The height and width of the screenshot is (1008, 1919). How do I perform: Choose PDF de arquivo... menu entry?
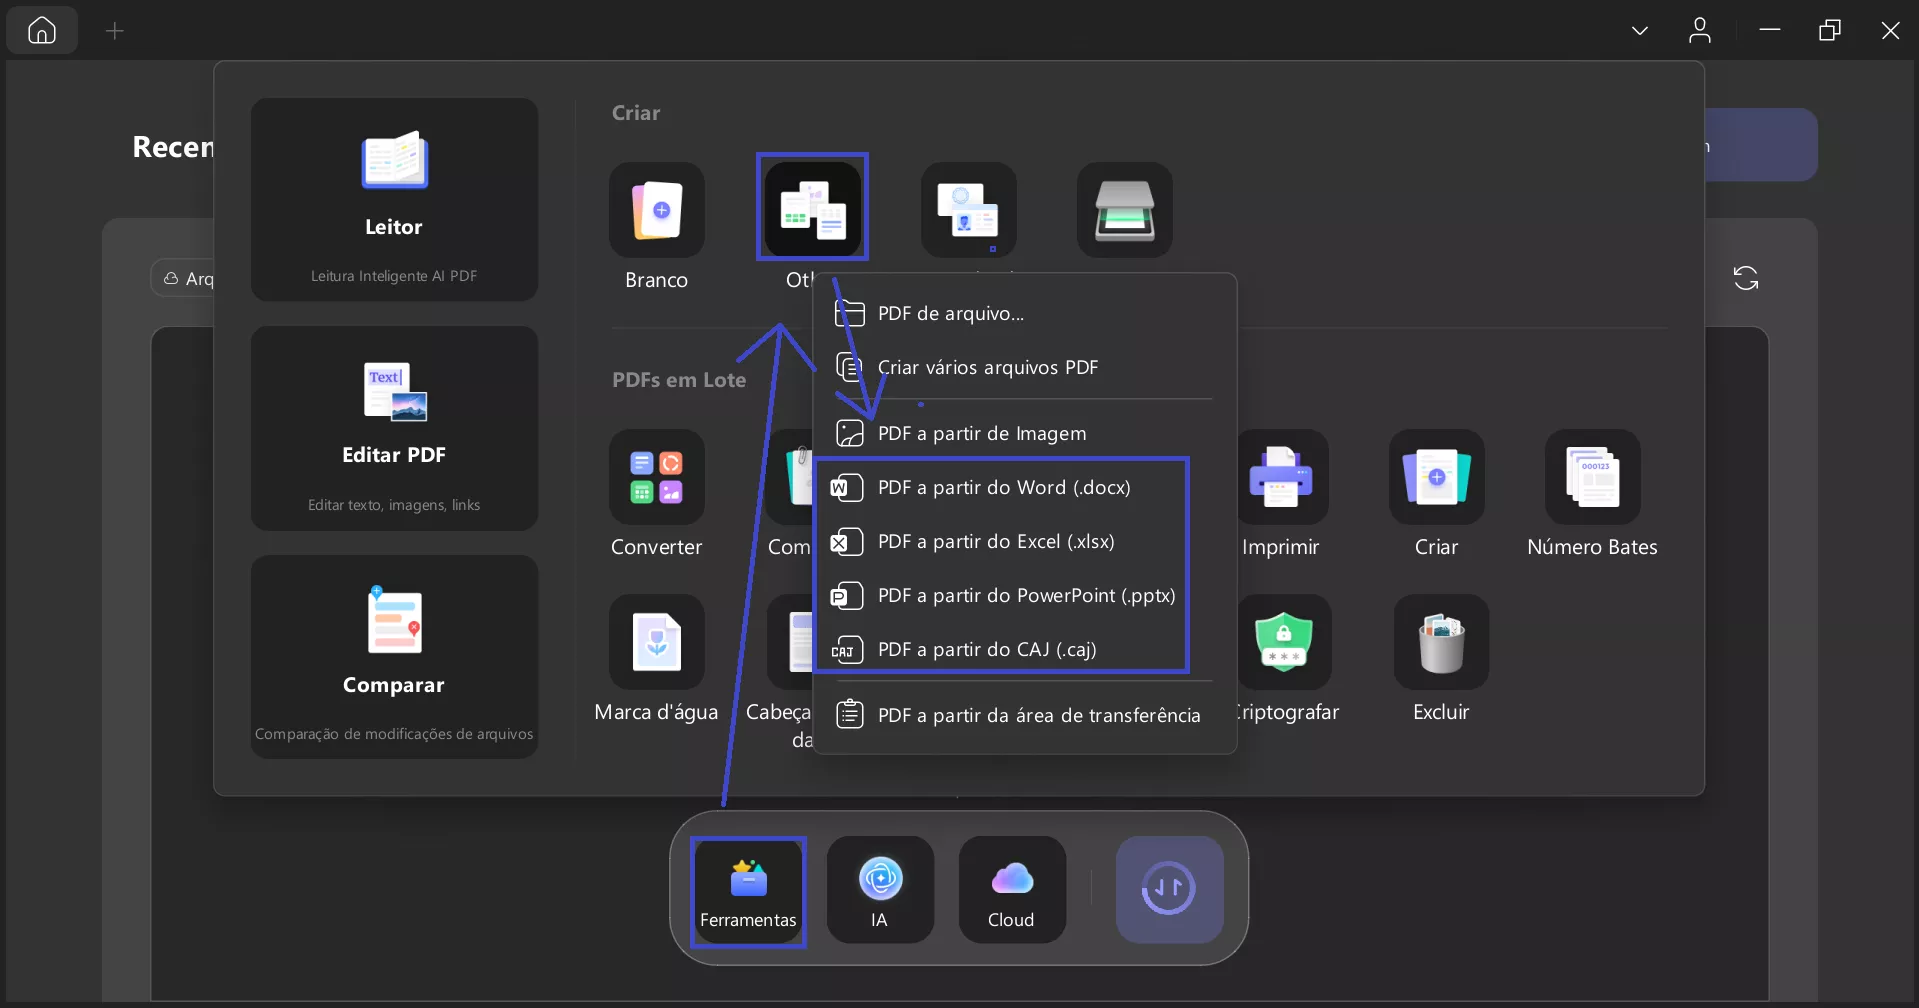click(x=1025, y=313)
